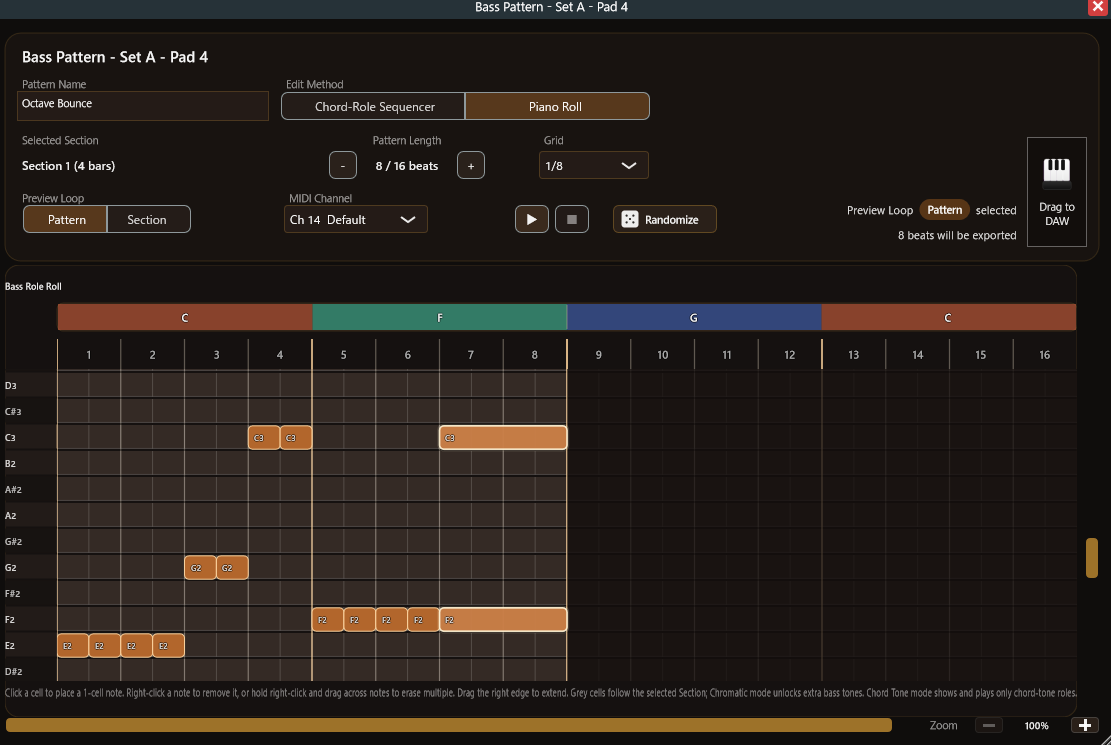
Task: Select the blue G chord block
Action: (x=694, y=318)
